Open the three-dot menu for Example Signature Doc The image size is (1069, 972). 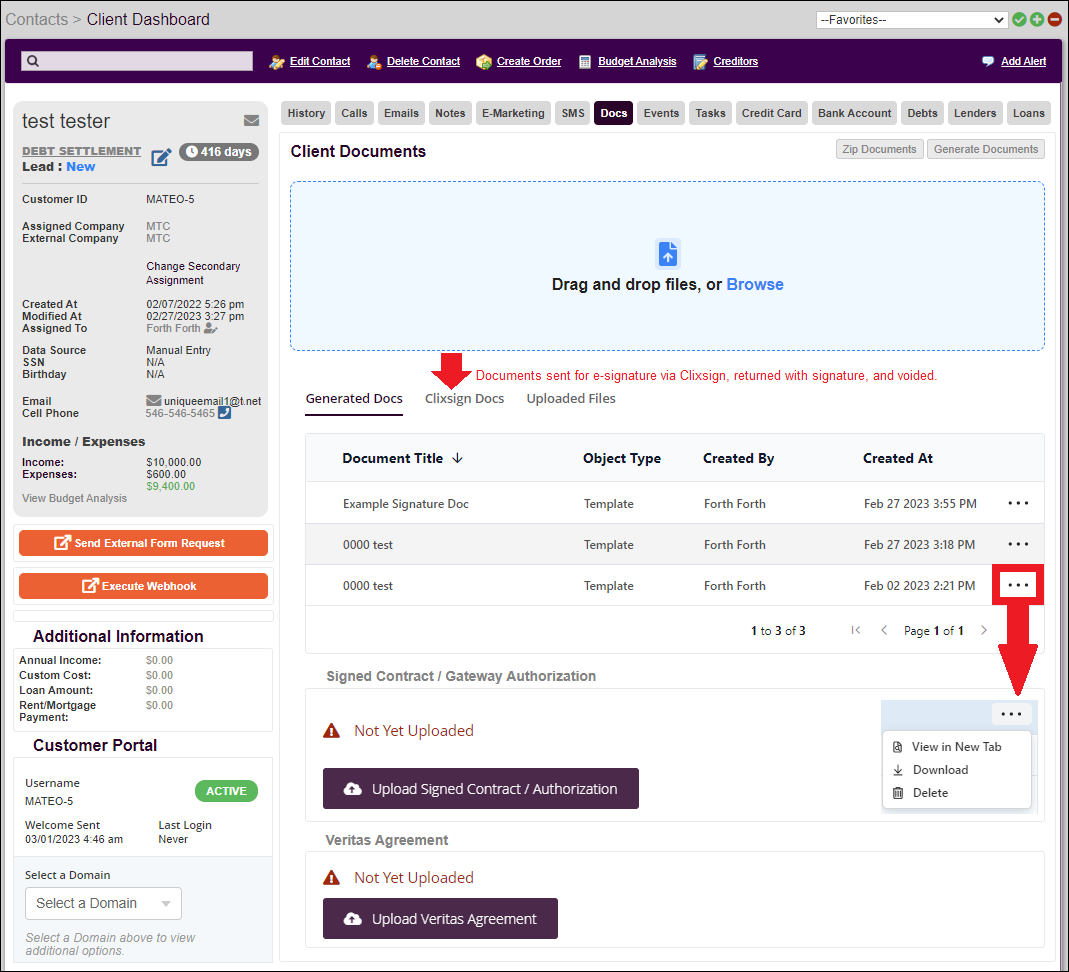(x=1018, y=504)
